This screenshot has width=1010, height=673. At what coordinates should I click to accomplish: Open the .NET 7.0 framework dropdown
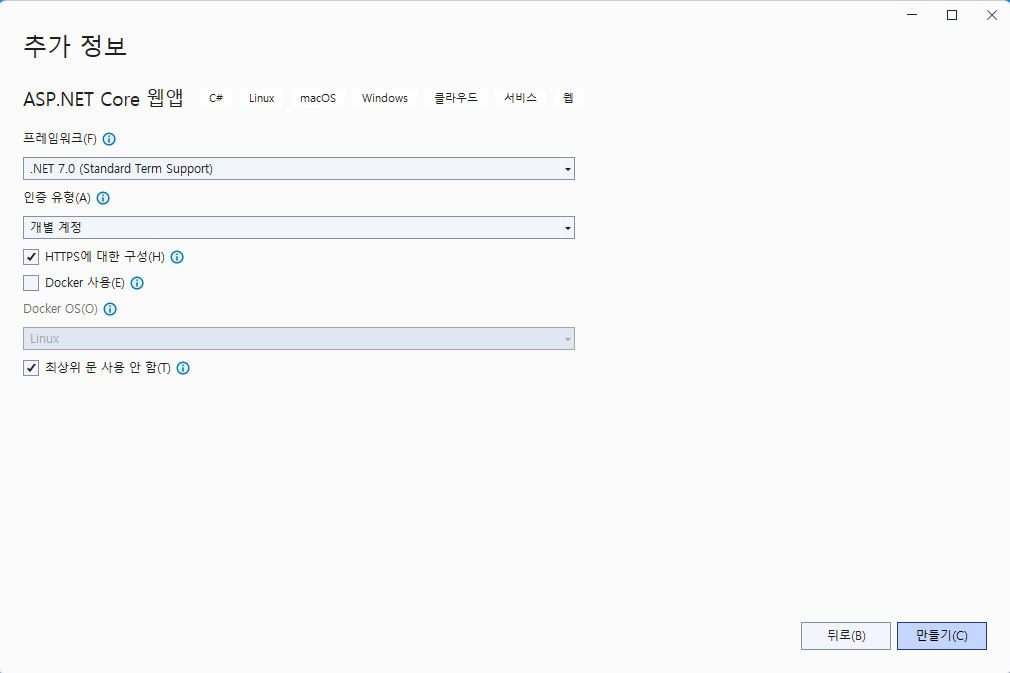[298, 169]
